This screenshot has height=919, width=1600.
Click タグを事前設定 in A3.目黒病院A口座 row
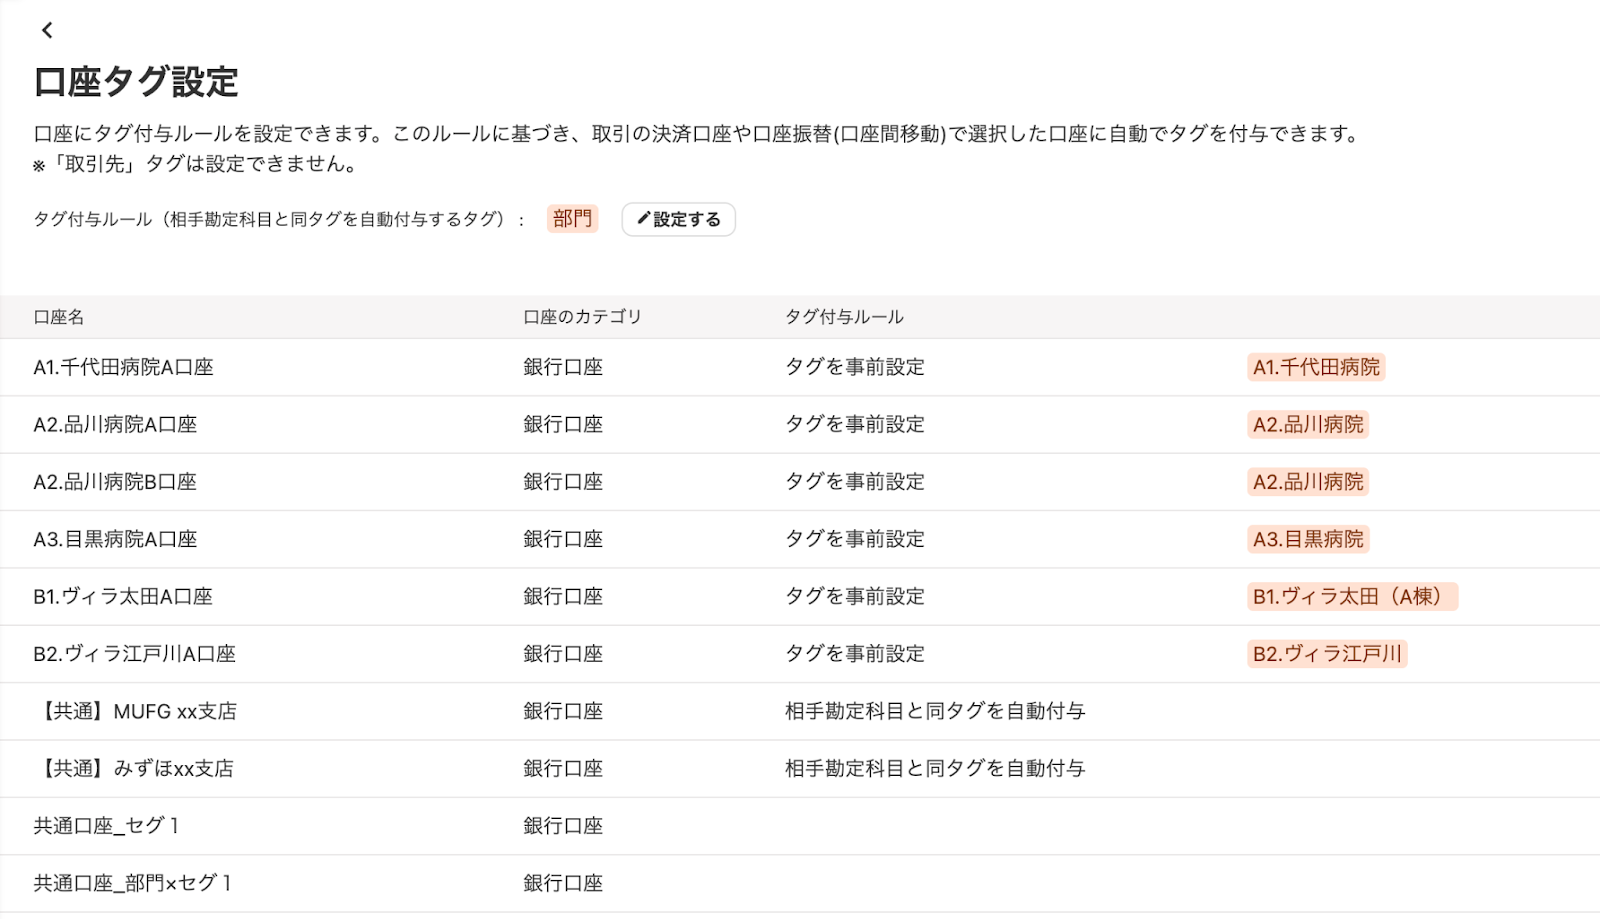(855, 539)
